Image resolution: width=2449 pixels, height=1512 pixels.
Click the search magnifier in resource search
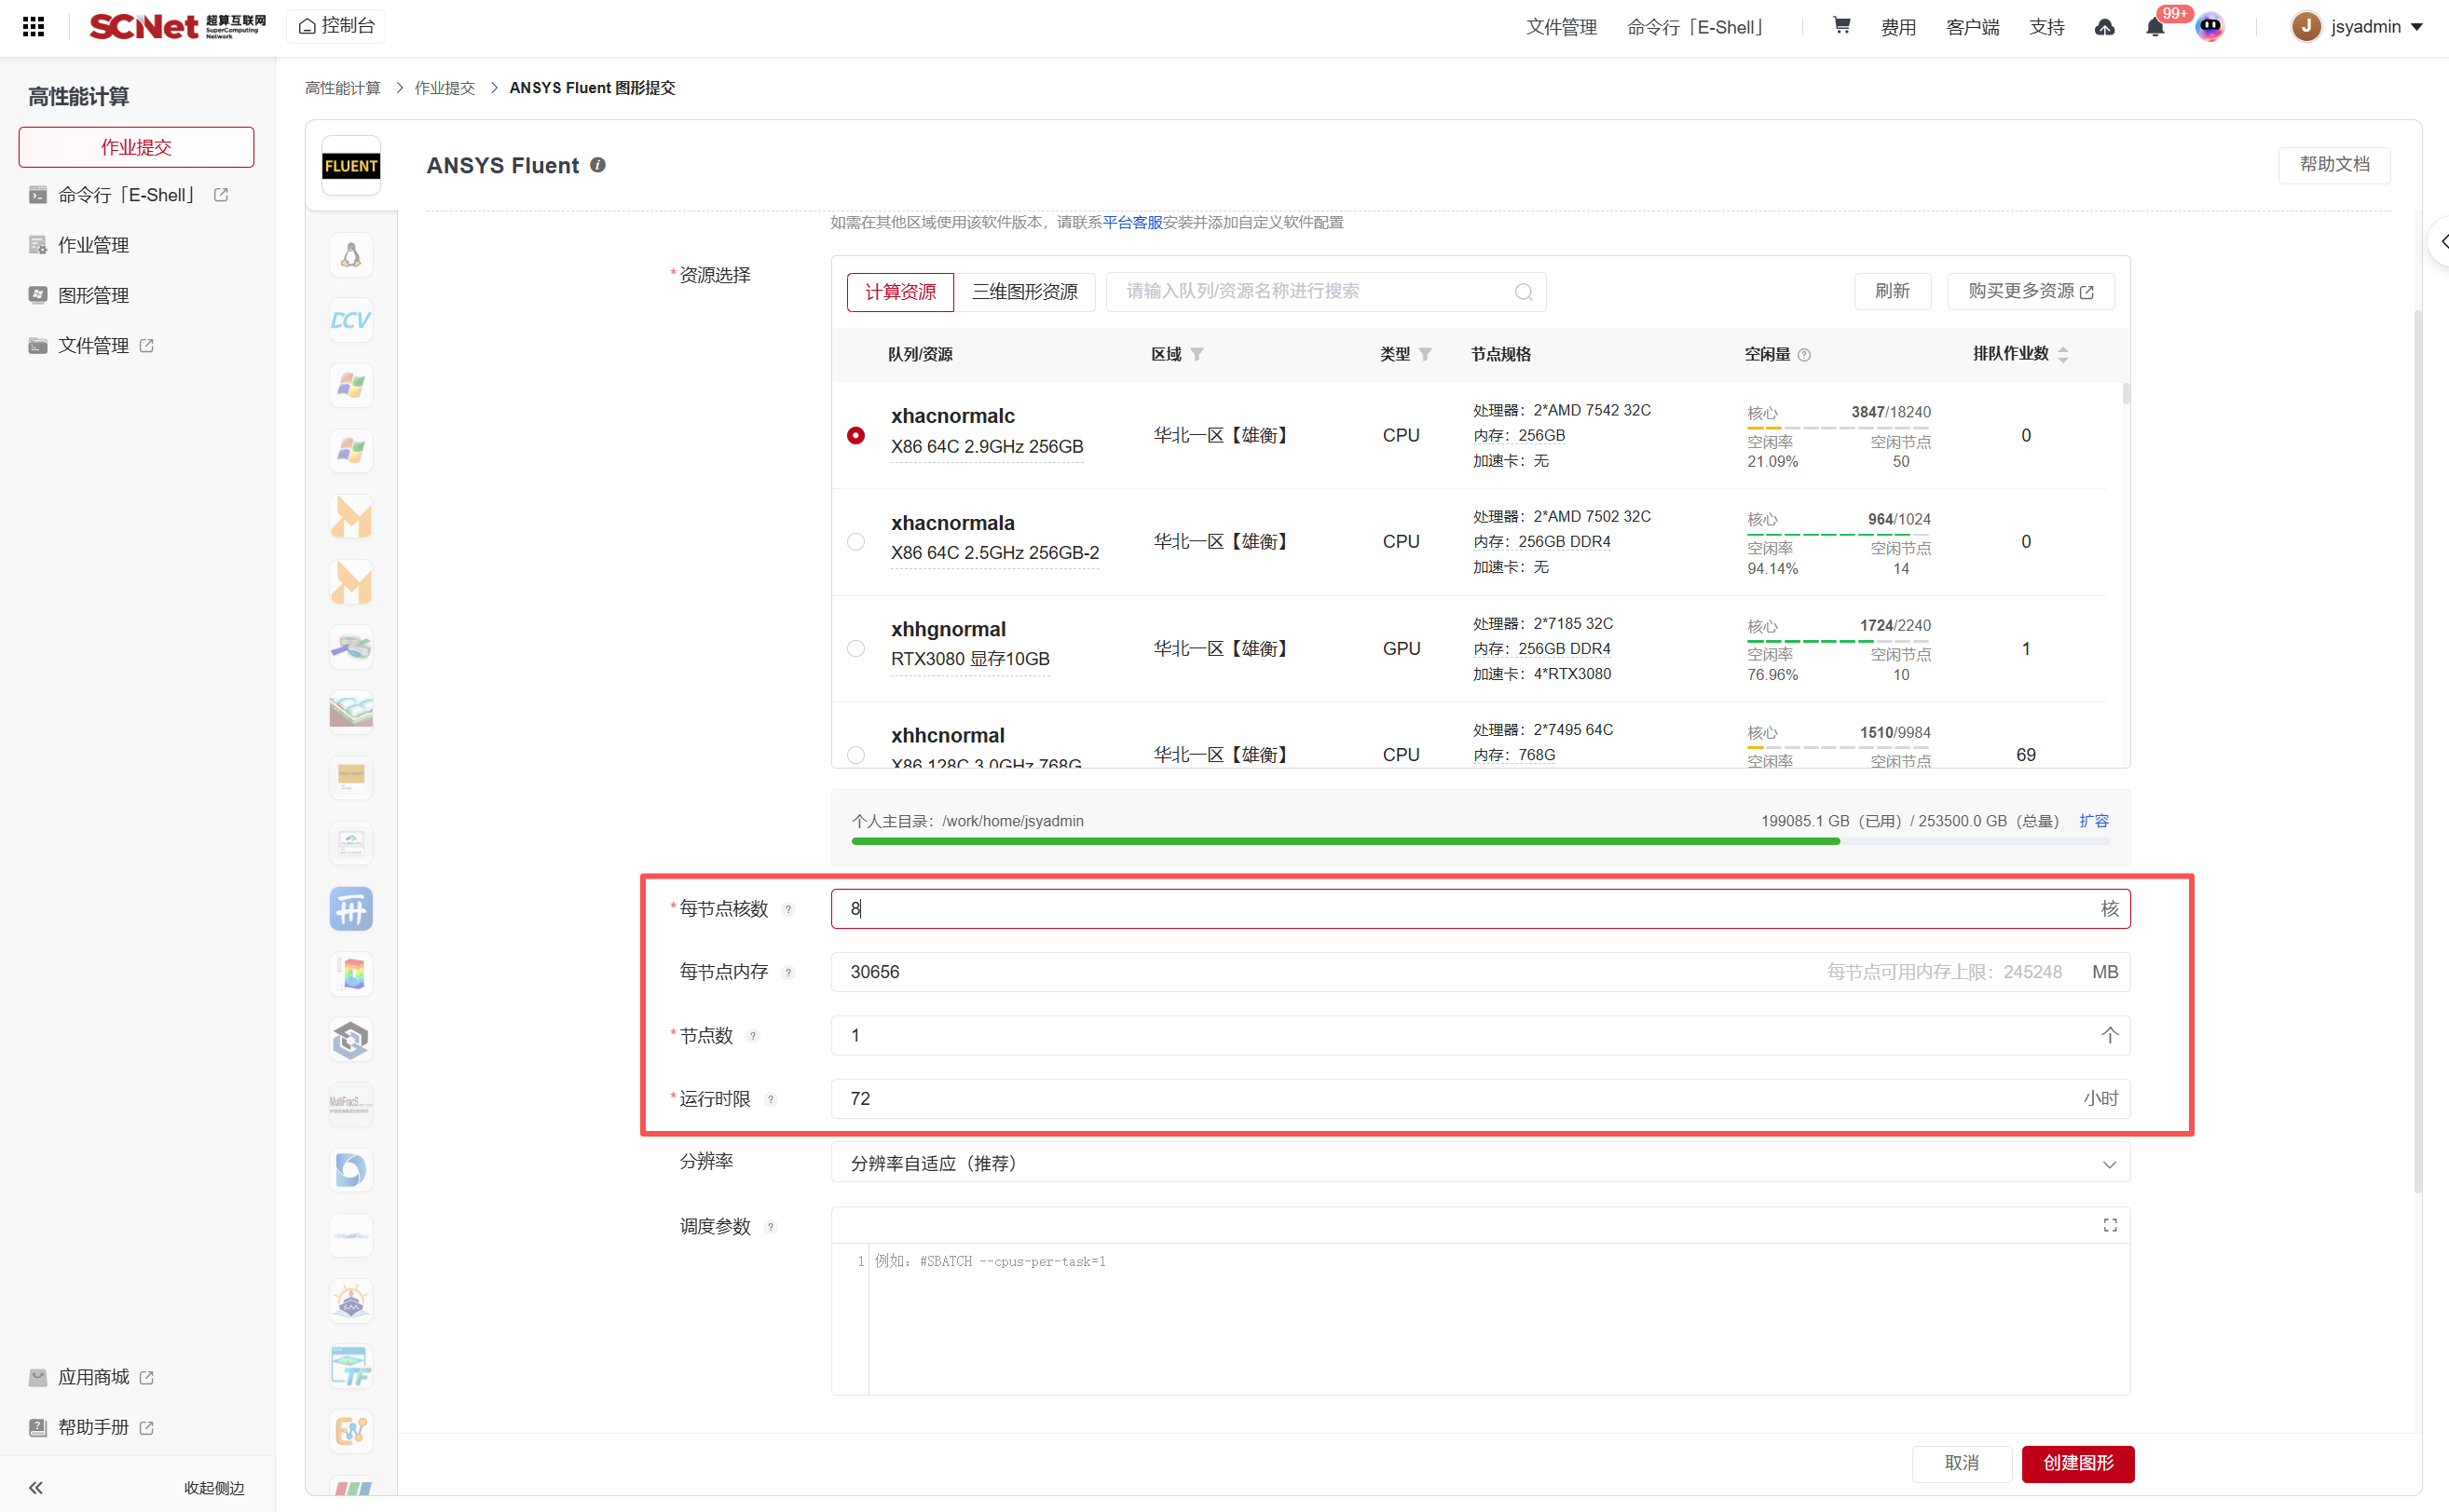(1523, 292)
